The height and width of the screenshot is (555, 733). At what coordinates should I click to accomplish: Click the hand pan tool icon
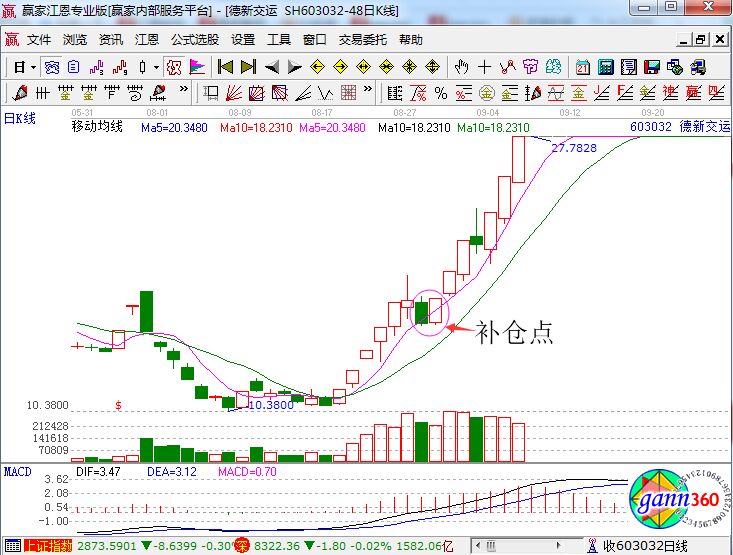461,67
